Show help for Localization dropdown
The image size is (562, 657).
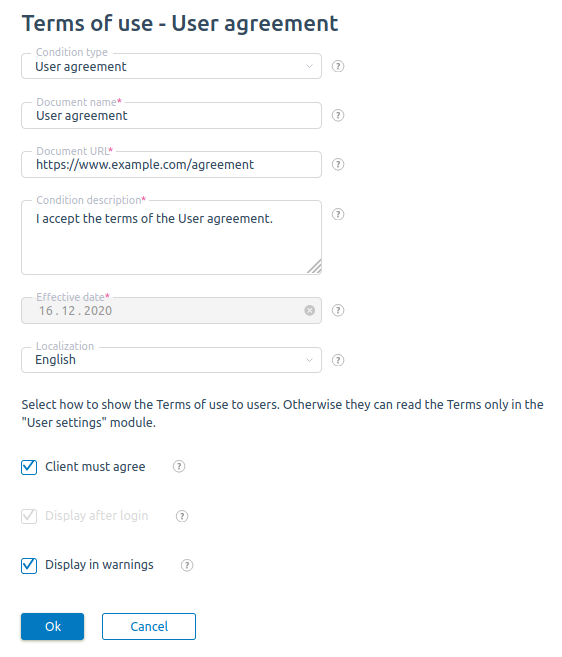338,360
